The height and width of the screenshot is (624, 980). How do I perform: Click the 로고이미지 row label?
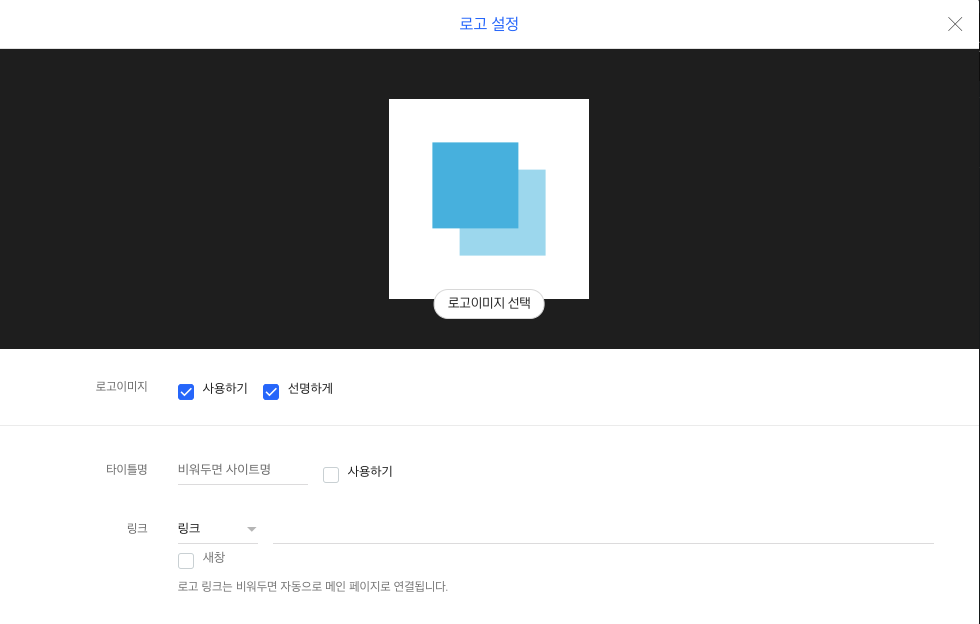tap(121, 386)
